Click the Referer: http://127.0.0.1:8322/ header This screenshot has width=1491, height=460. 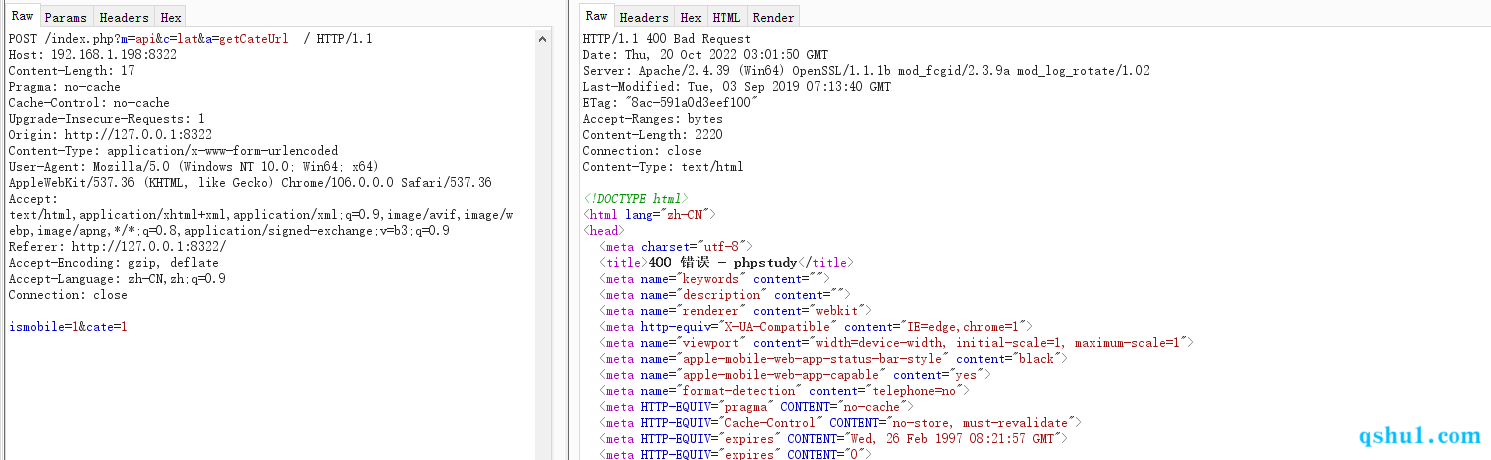click(x=117, y=247)
